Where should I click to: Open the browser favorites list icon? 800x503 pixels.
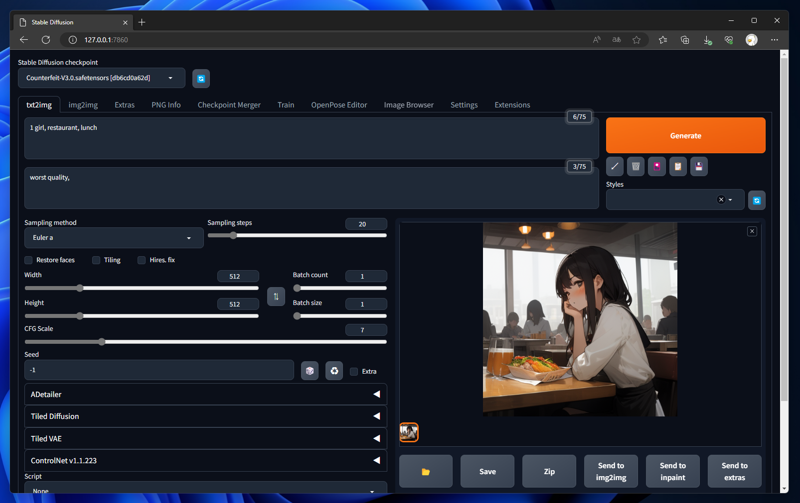[663, 40]
